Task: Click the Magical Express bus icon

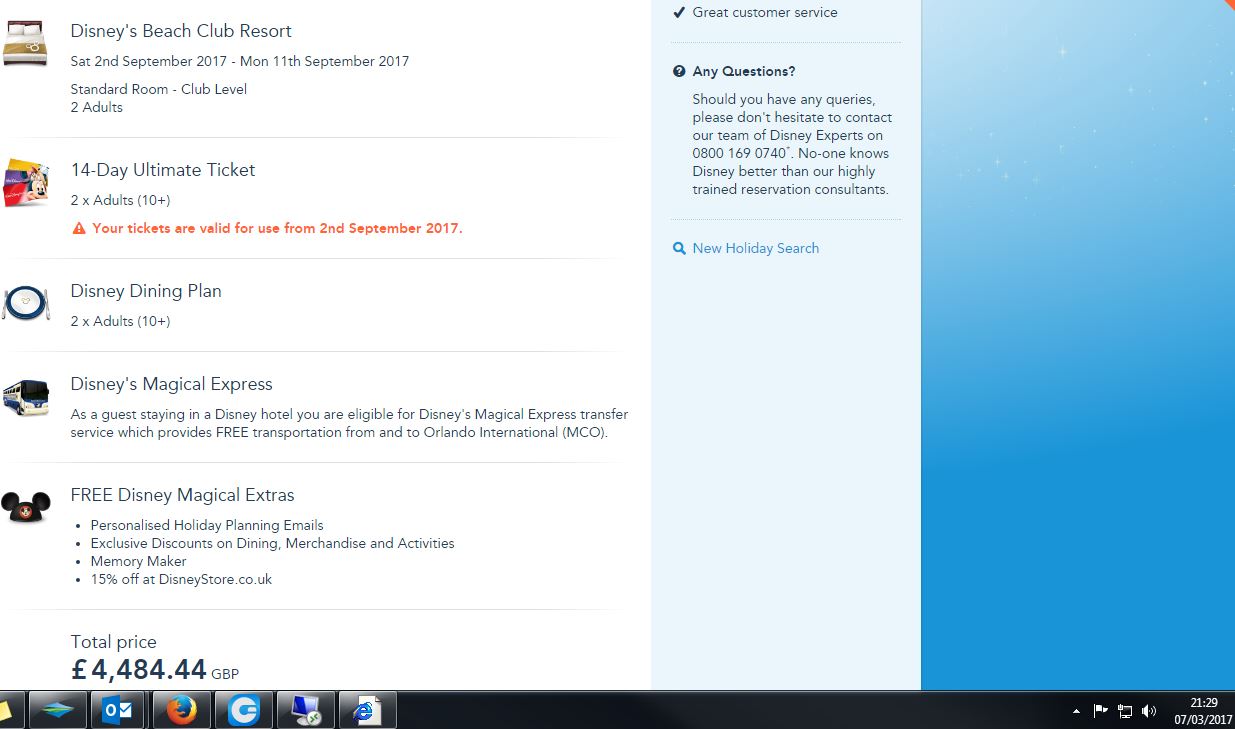Action: click(25, 397)
